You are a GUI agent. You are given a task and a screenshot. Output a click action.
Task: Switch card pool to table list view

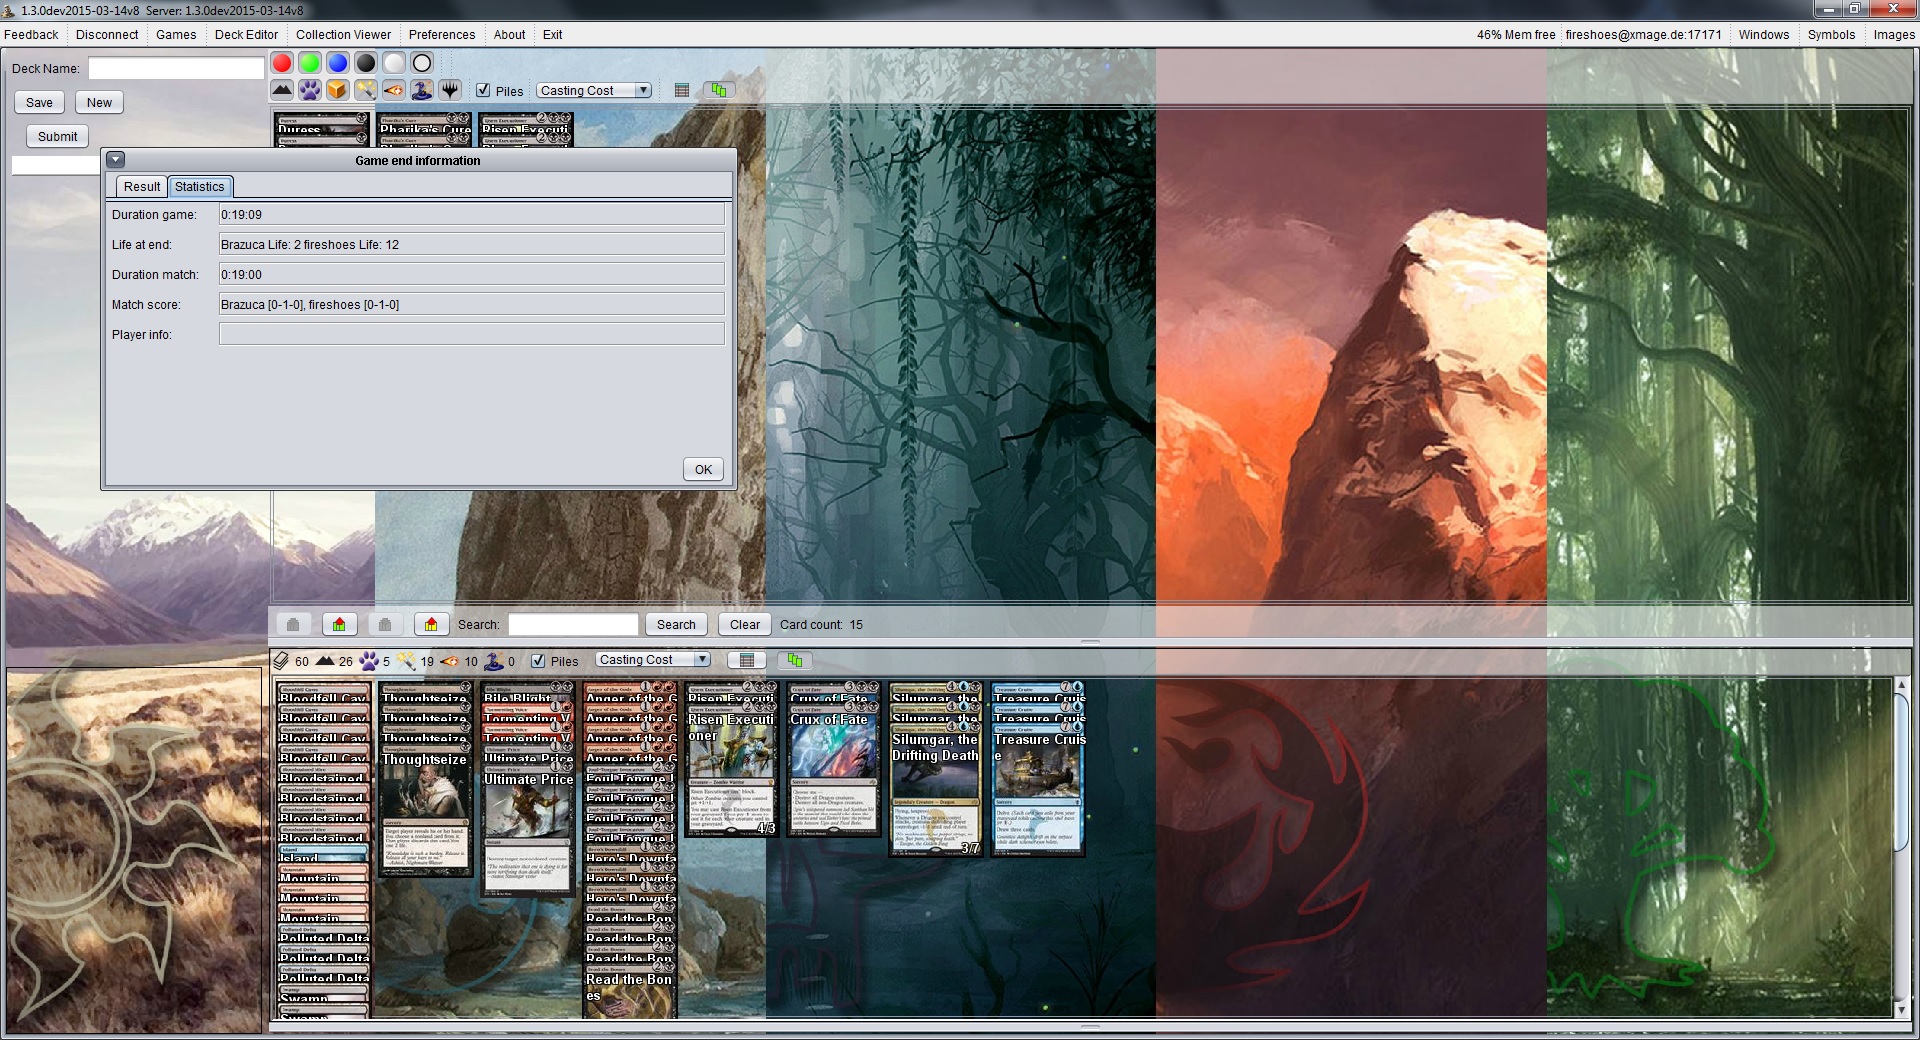coord(682,90)
